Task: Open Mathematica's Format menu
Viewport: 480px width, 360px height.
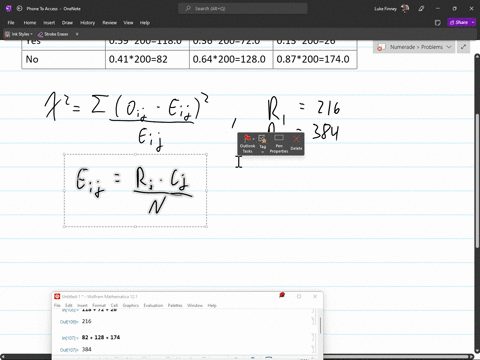Action: click(99, 305)
